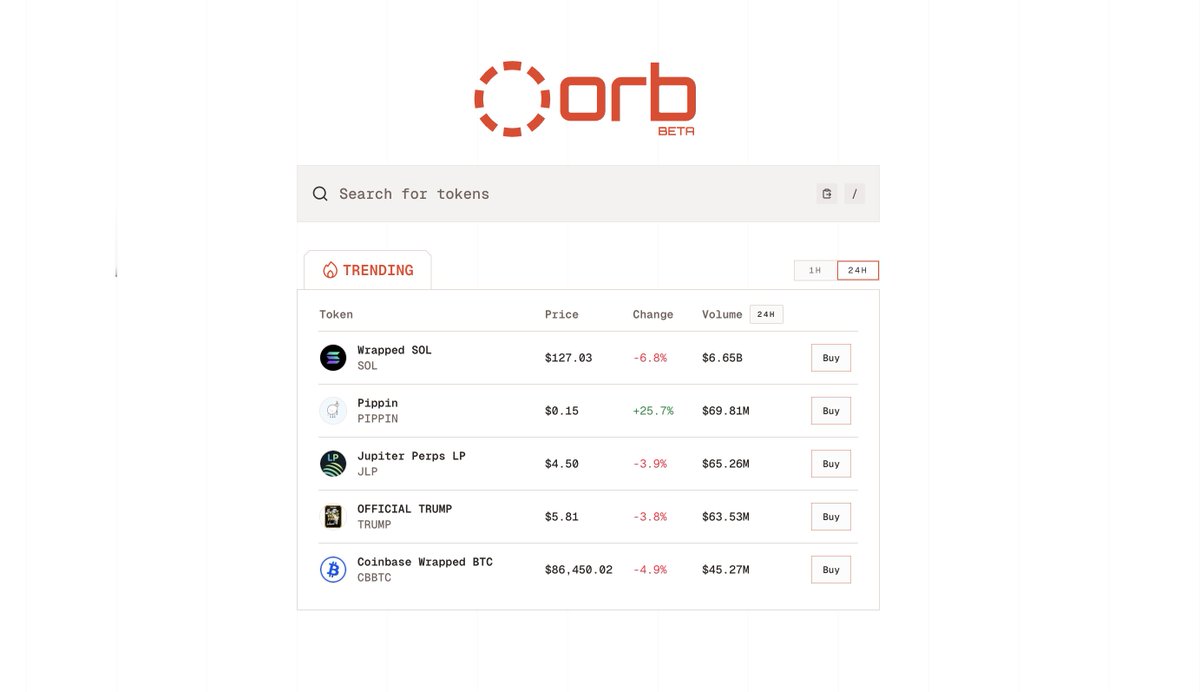Viewport: 1200px width, 692px height.
Task: Select the Jupiter Perps LP token logo
Action: tap(333, 463)
